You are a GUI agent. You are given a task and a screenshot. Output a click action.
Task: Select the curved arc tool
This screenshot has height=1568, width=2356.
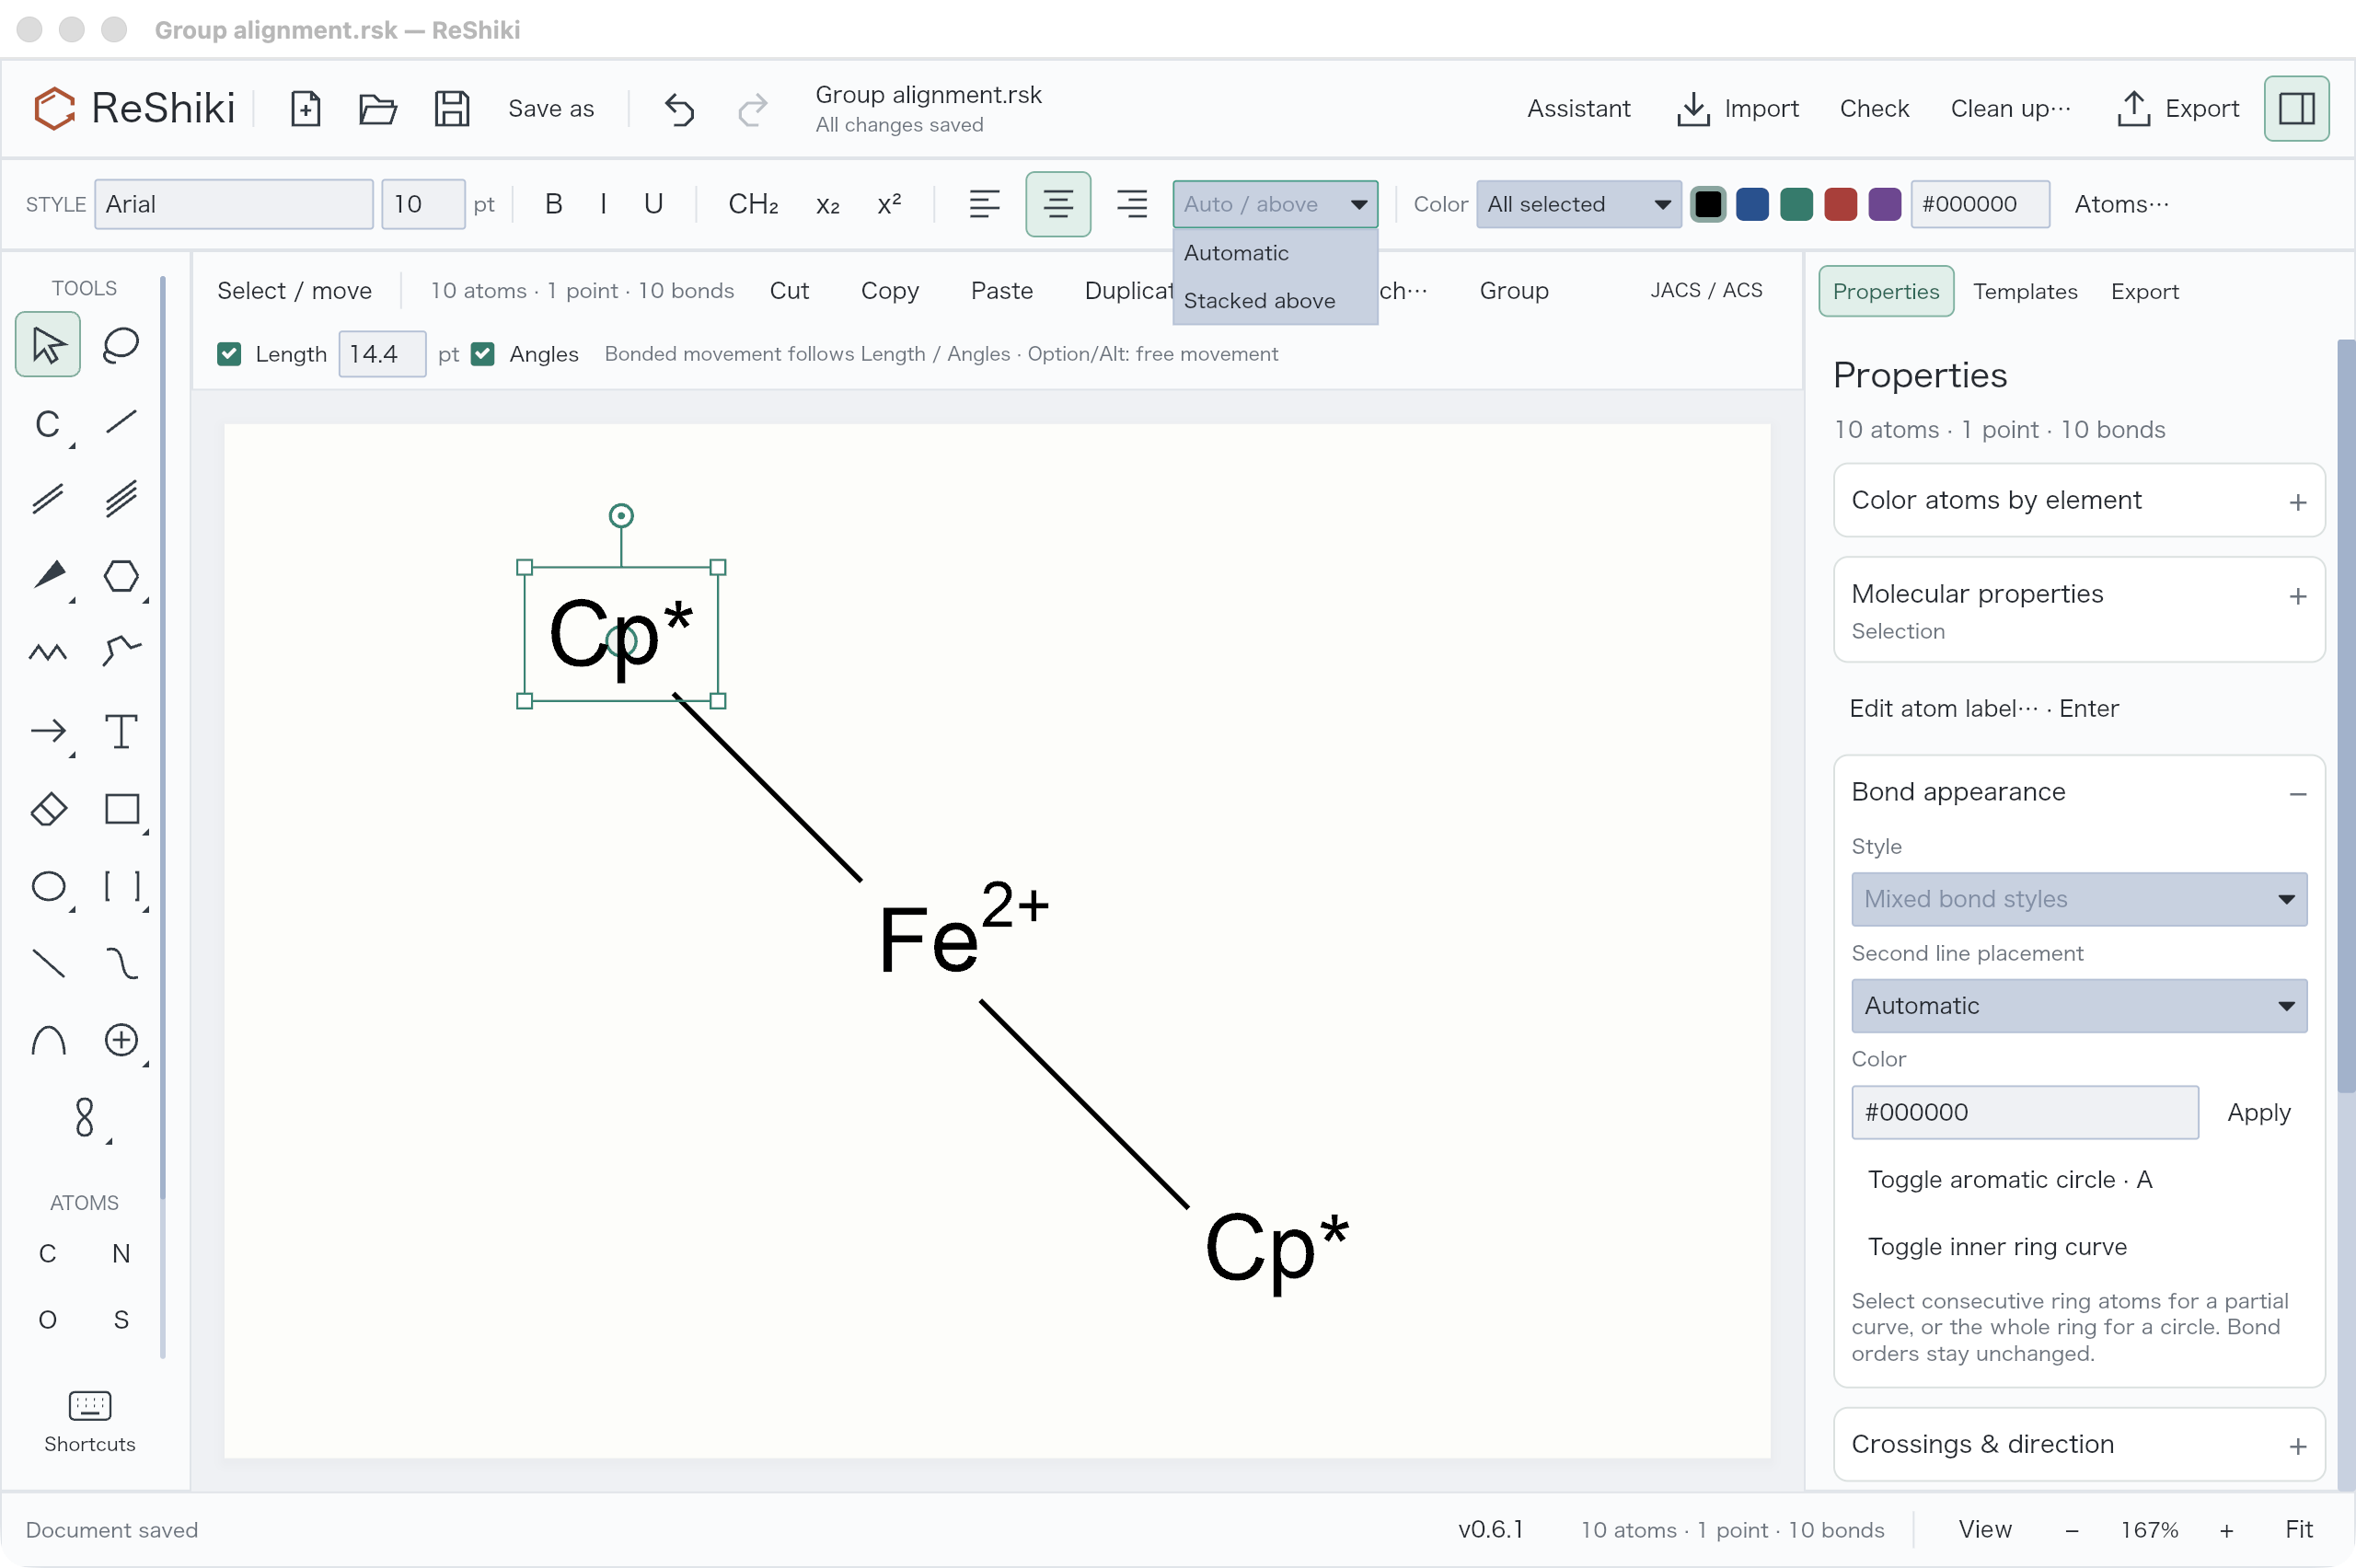[48, 1041]
